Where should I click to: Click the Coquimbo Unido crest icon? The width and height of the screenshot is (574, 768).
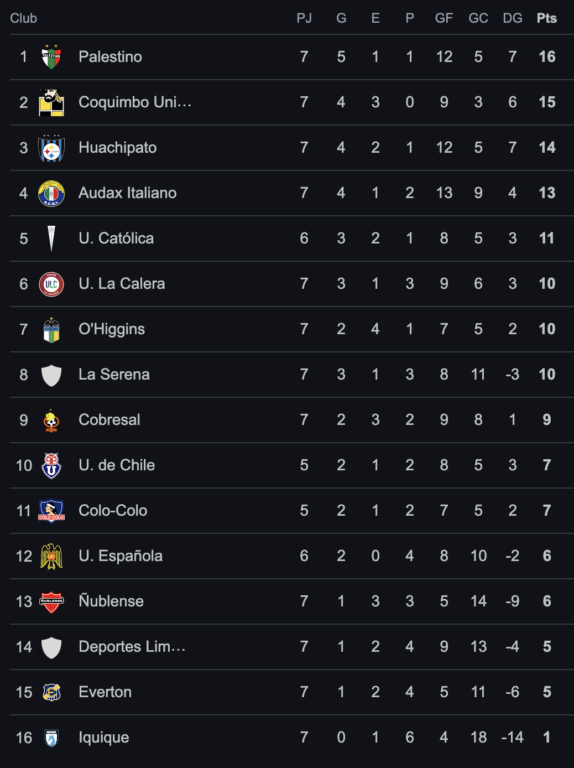(51, 102)
